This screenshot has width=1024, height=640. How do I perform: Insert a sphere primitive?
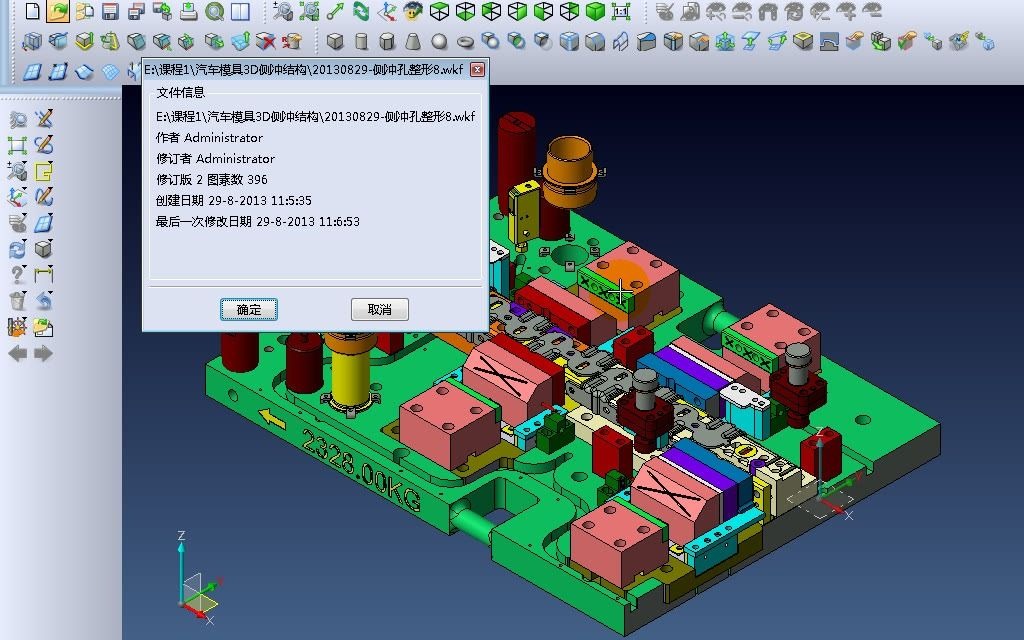point(439,42)
